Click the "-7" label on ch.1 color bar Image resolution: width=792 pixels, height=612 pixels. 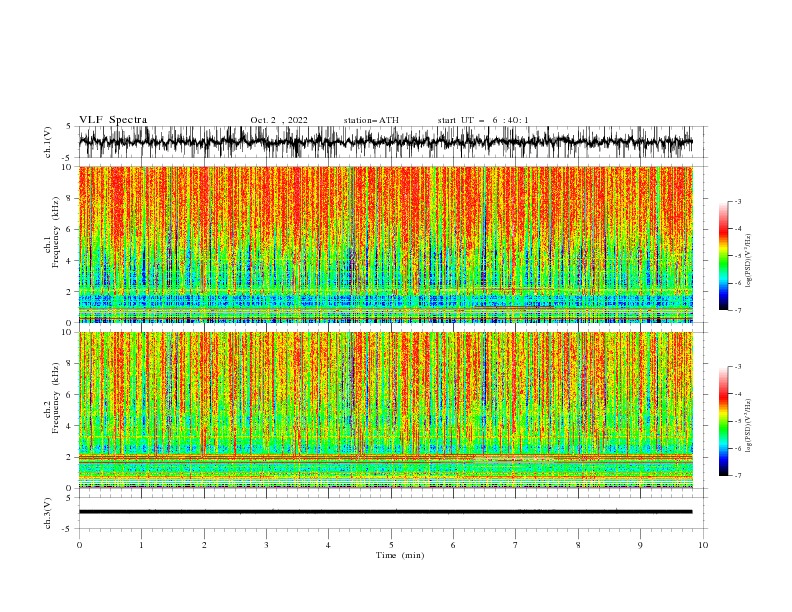[737, 311]
